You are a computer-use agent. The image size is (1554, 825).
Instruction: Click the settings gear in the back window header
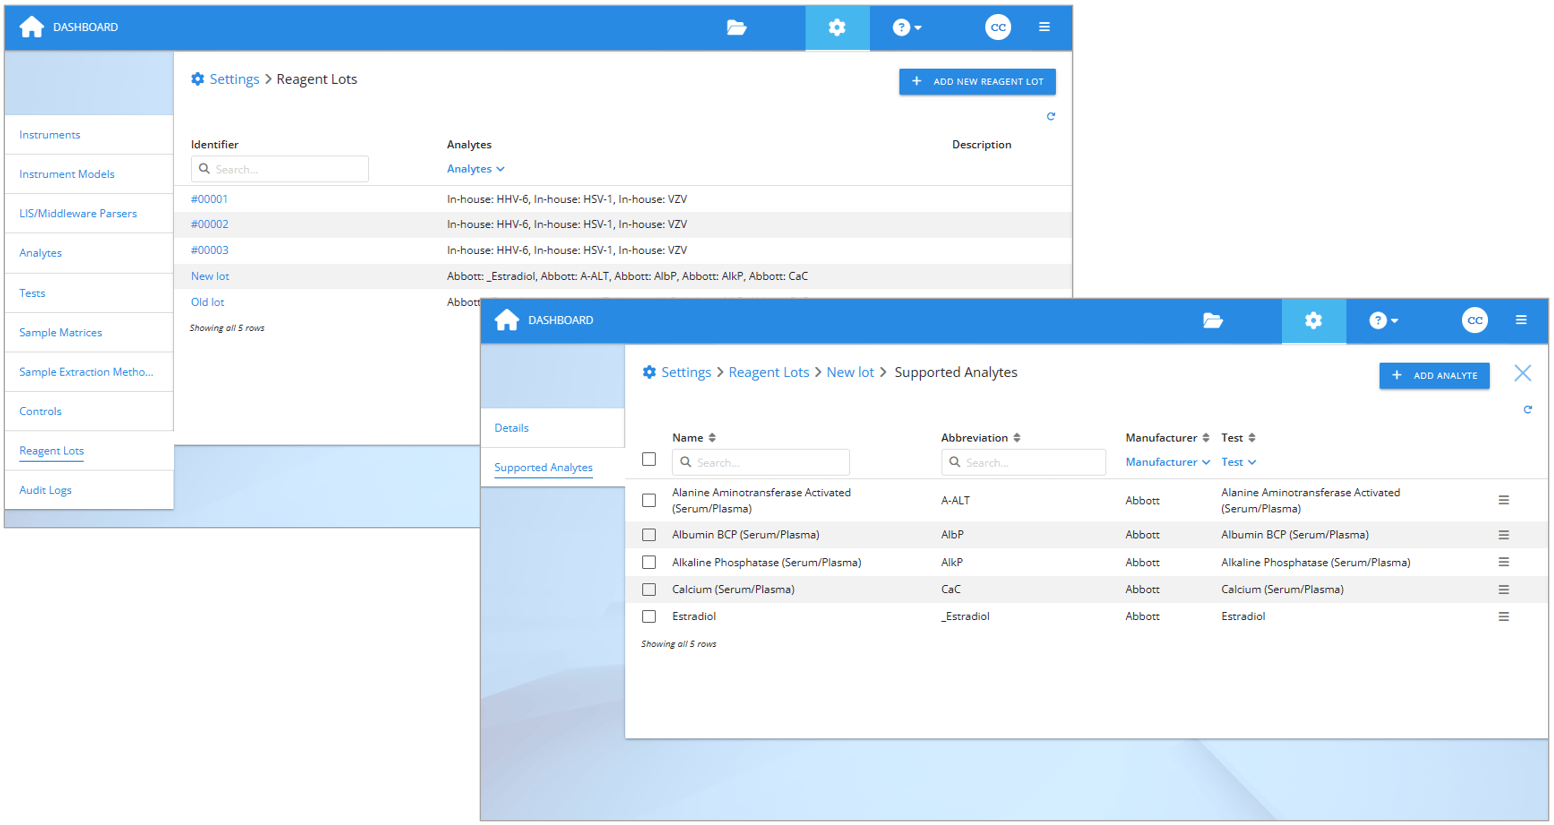coord(836,27)
